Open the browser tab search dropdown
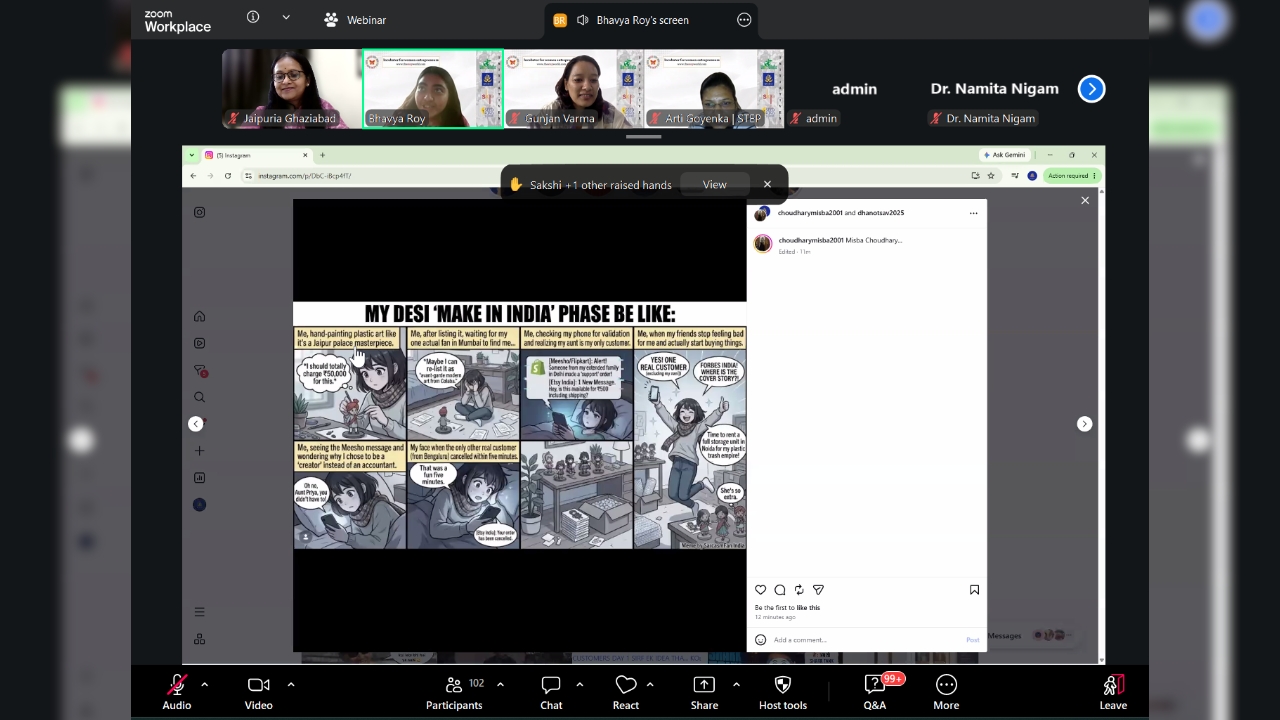The image size is (1280, 720). (193, 155)
